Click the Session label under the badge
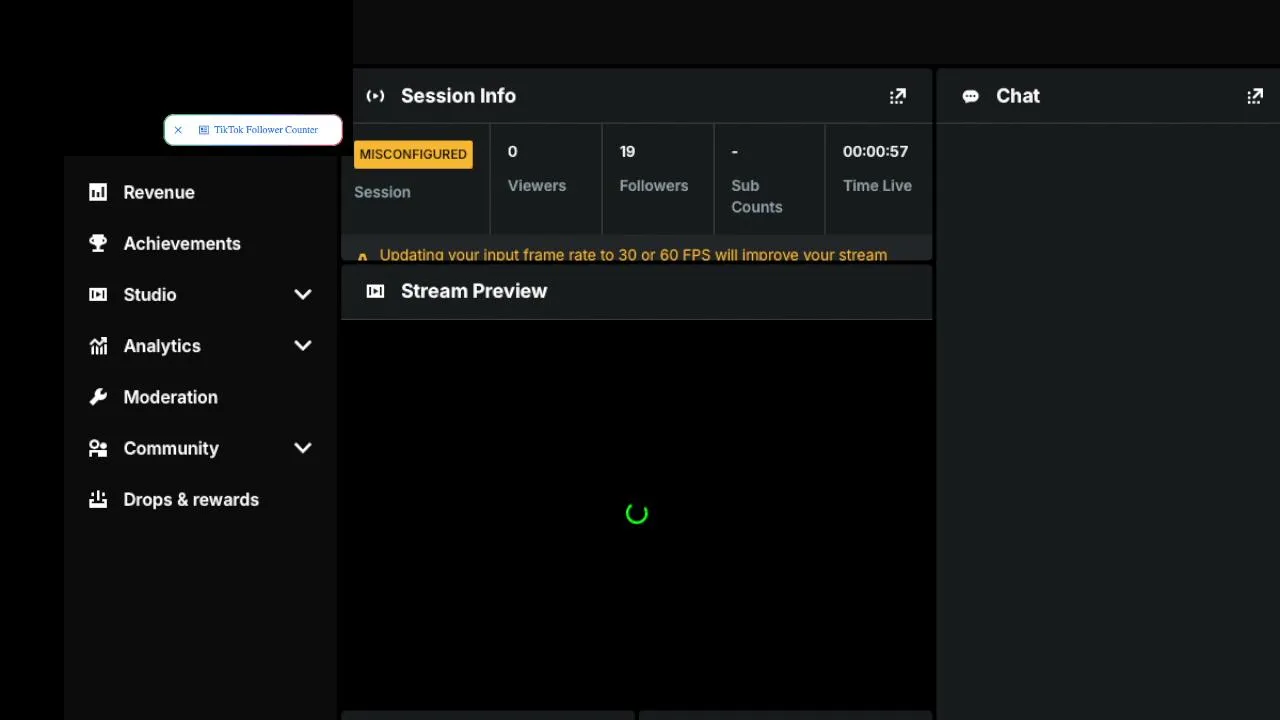The height and width of the screenshot is (720, 1280). pyautogui.click(x=382, y=192)
